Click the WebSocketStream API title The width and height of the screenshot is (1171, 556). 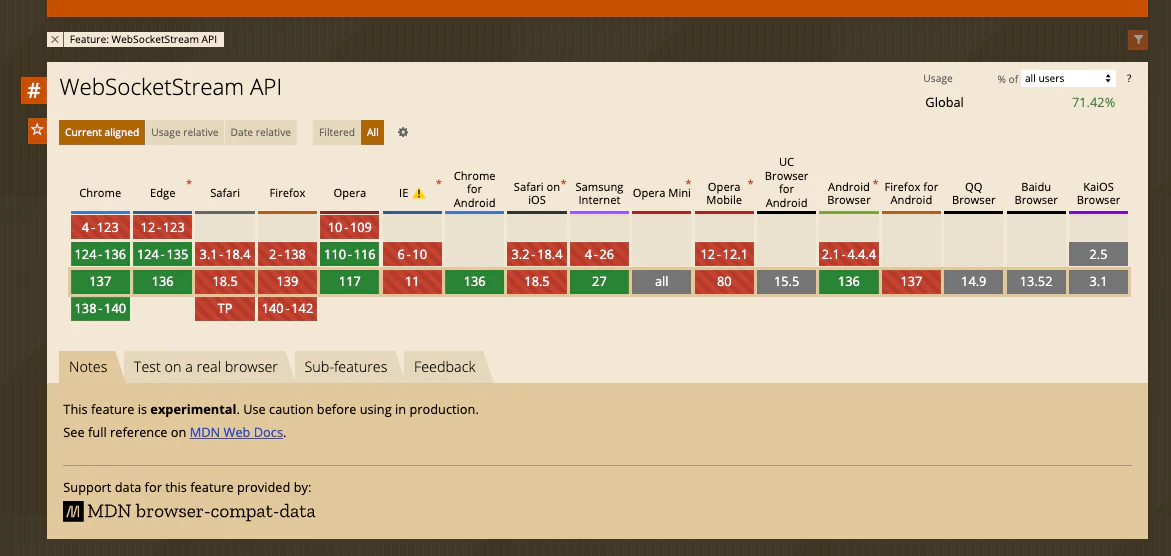[171, 87]
